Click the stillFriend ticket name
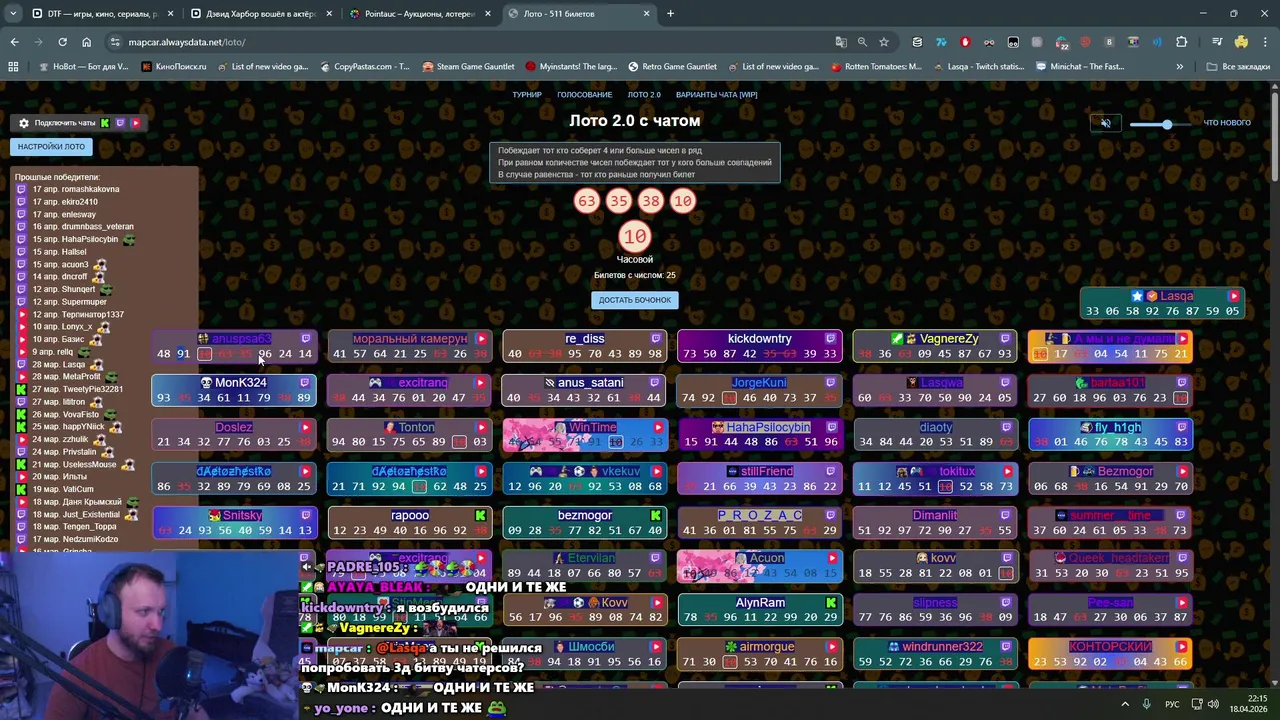The image size is (1280, 720). (x=767, y=471)
